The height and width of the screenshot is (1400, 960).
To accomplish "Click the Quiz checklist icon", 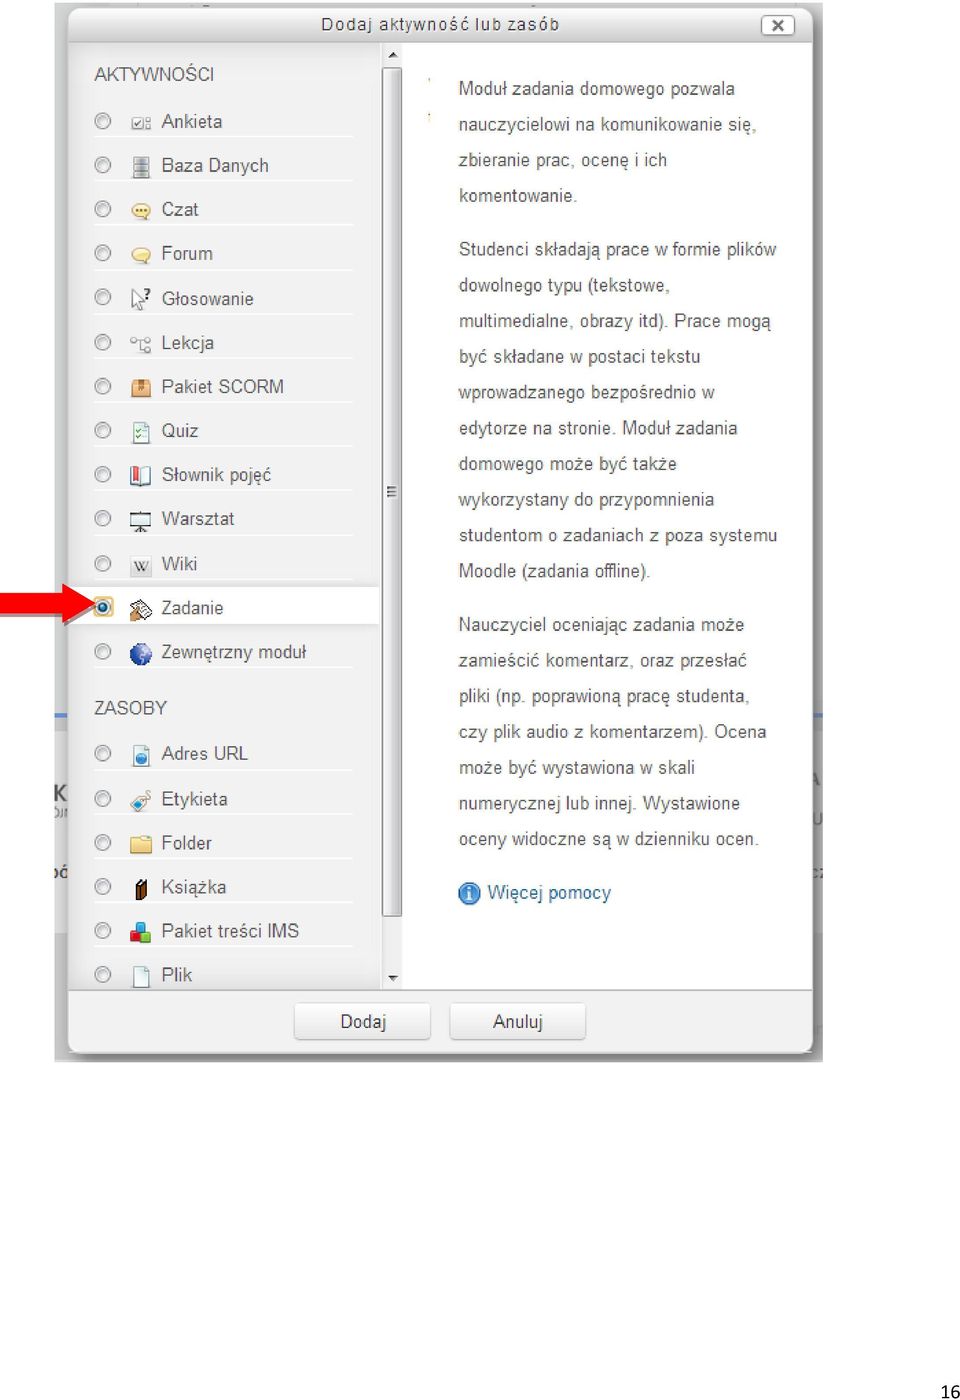I will tap(141, 431).
